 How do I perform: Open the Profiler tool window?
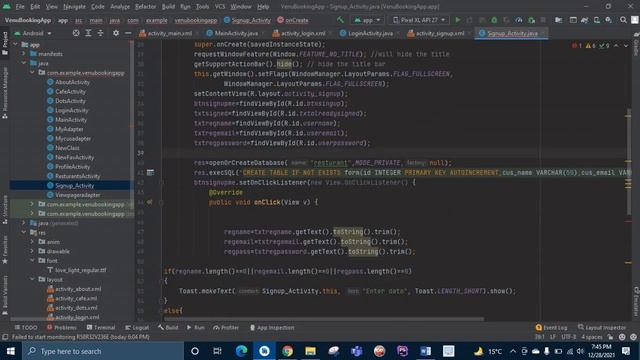pos(226,327)
